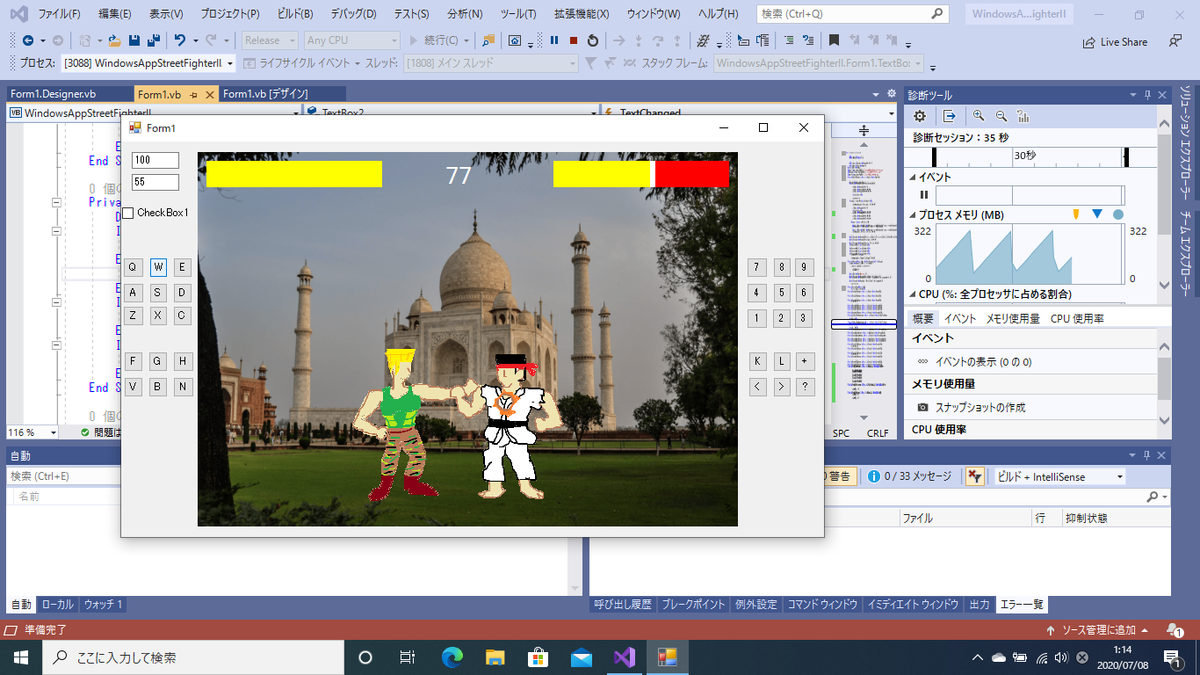Click the Windows Start button
The width and height of the screenshot is (1200, 675).
point(20,657)
